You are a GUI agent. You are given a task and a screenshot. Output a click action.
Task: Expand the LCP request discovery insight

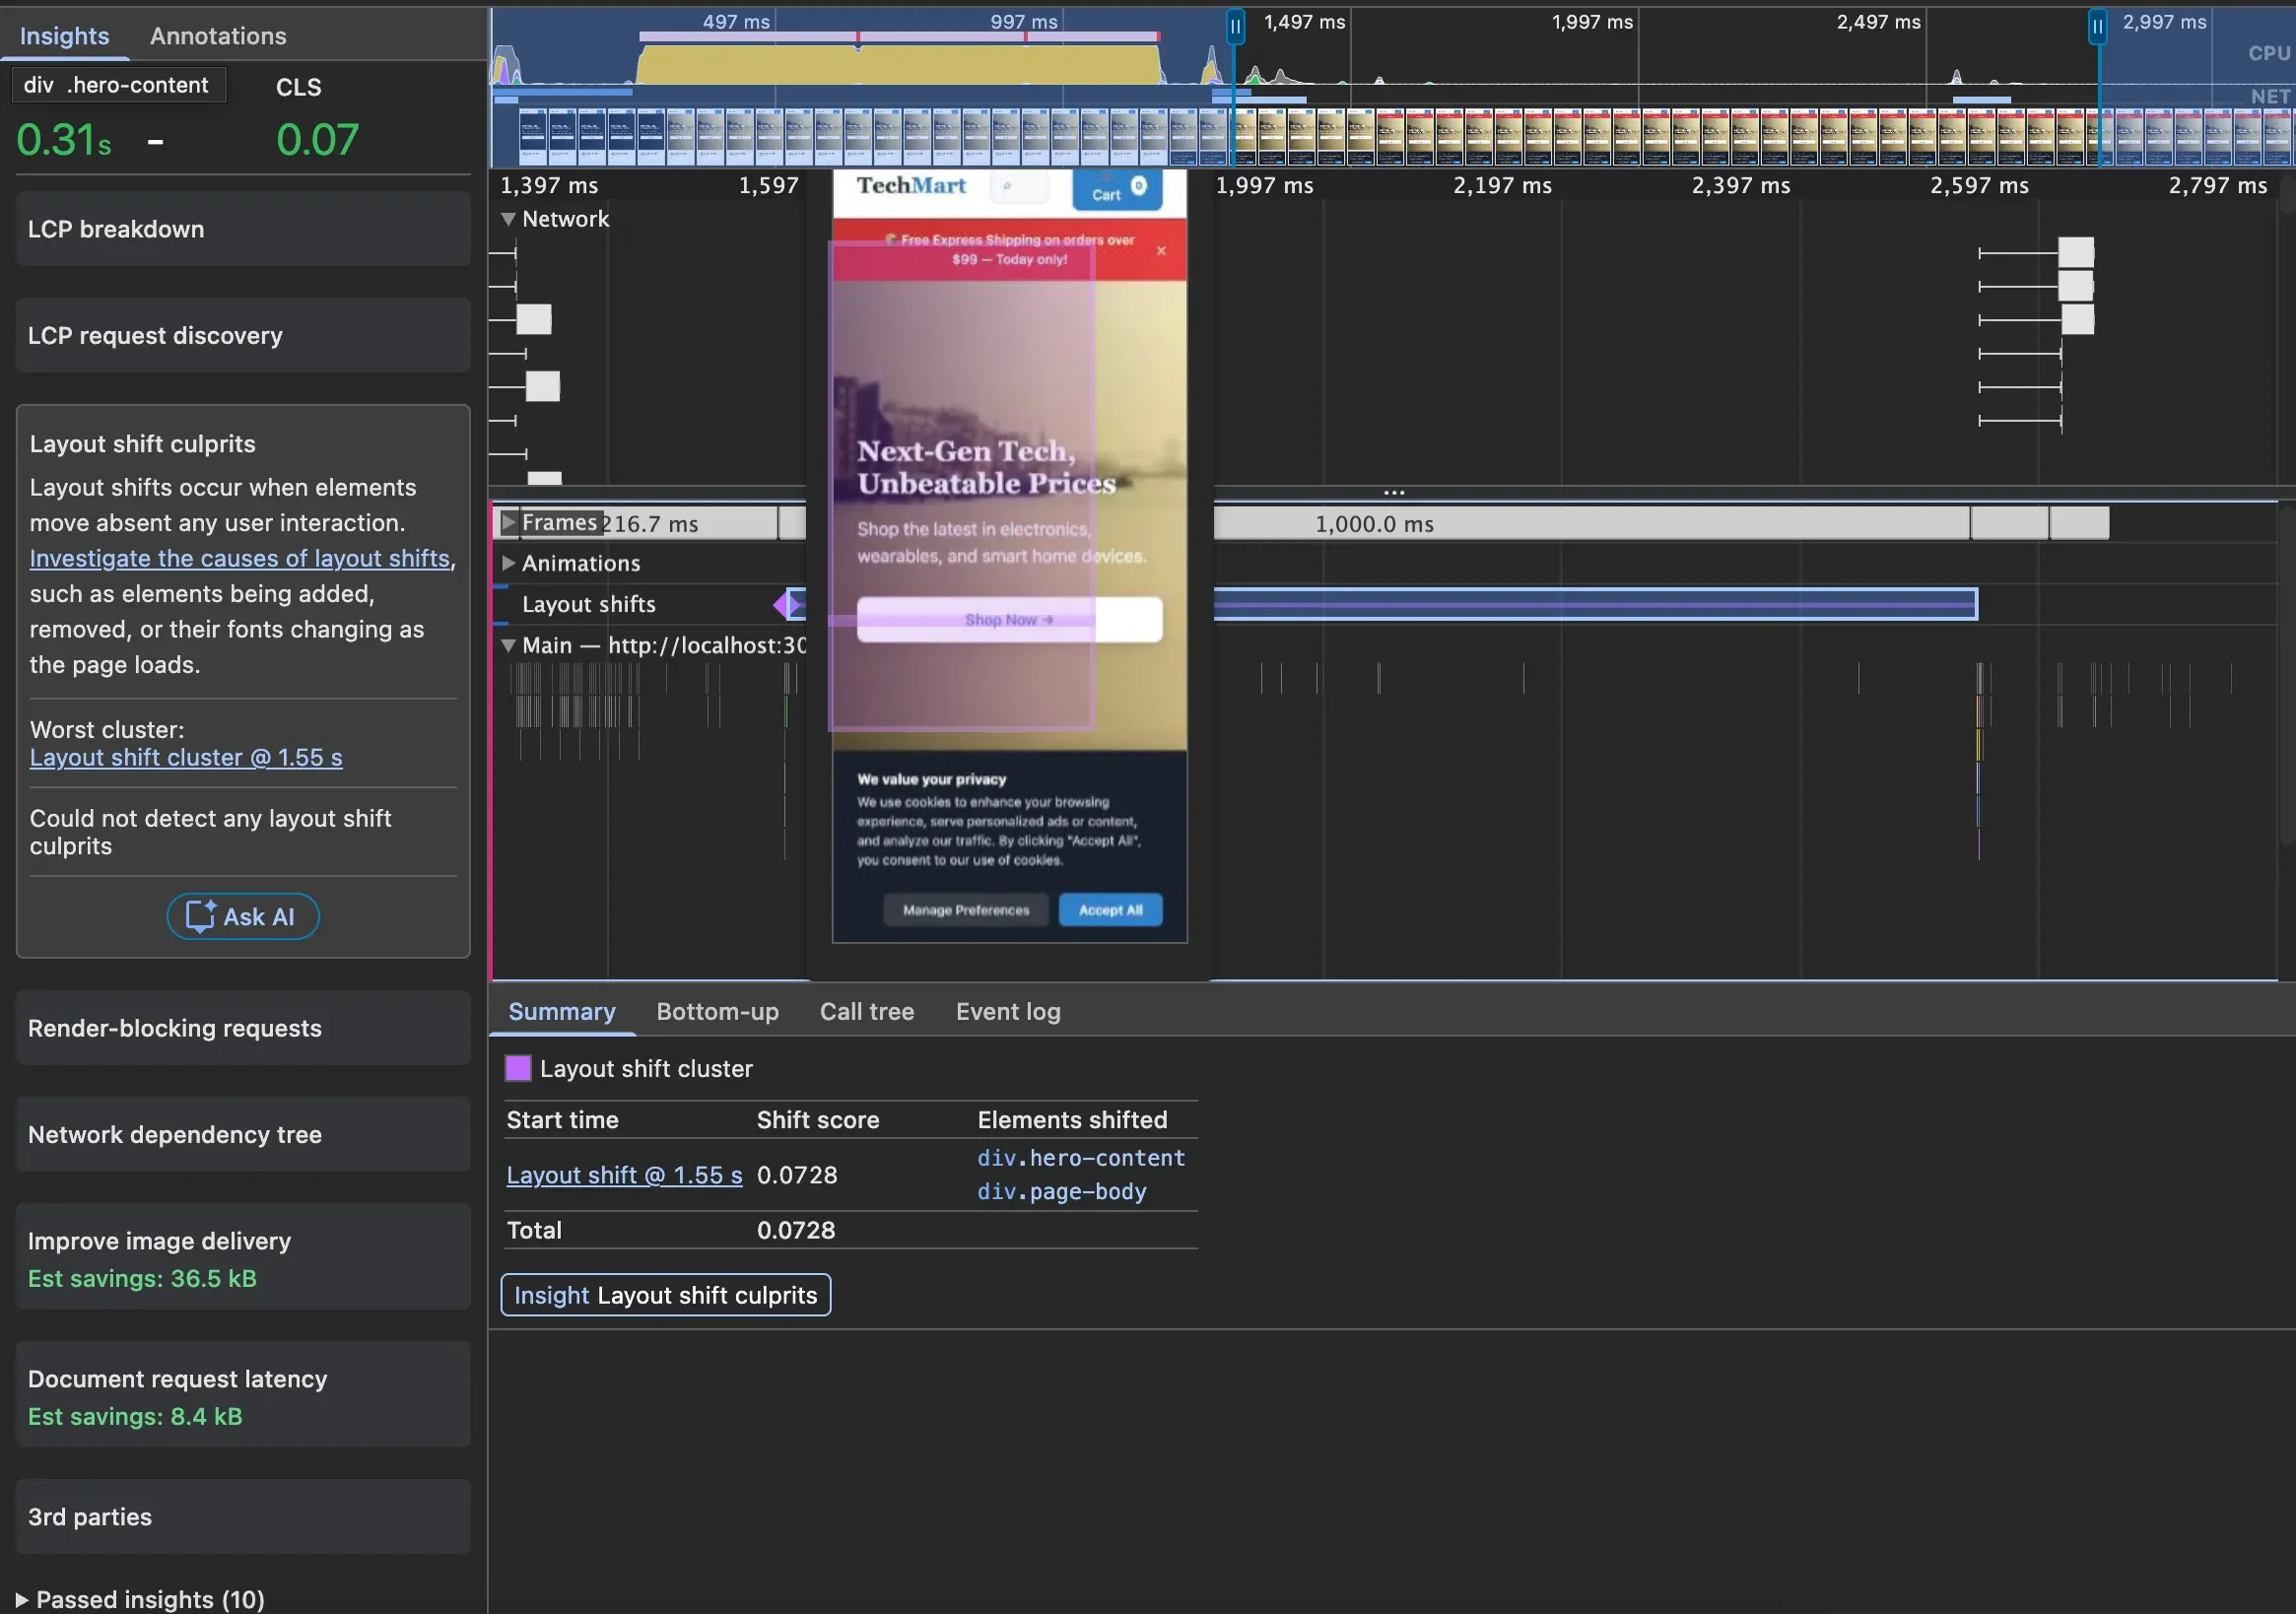(x=243, y=335)
